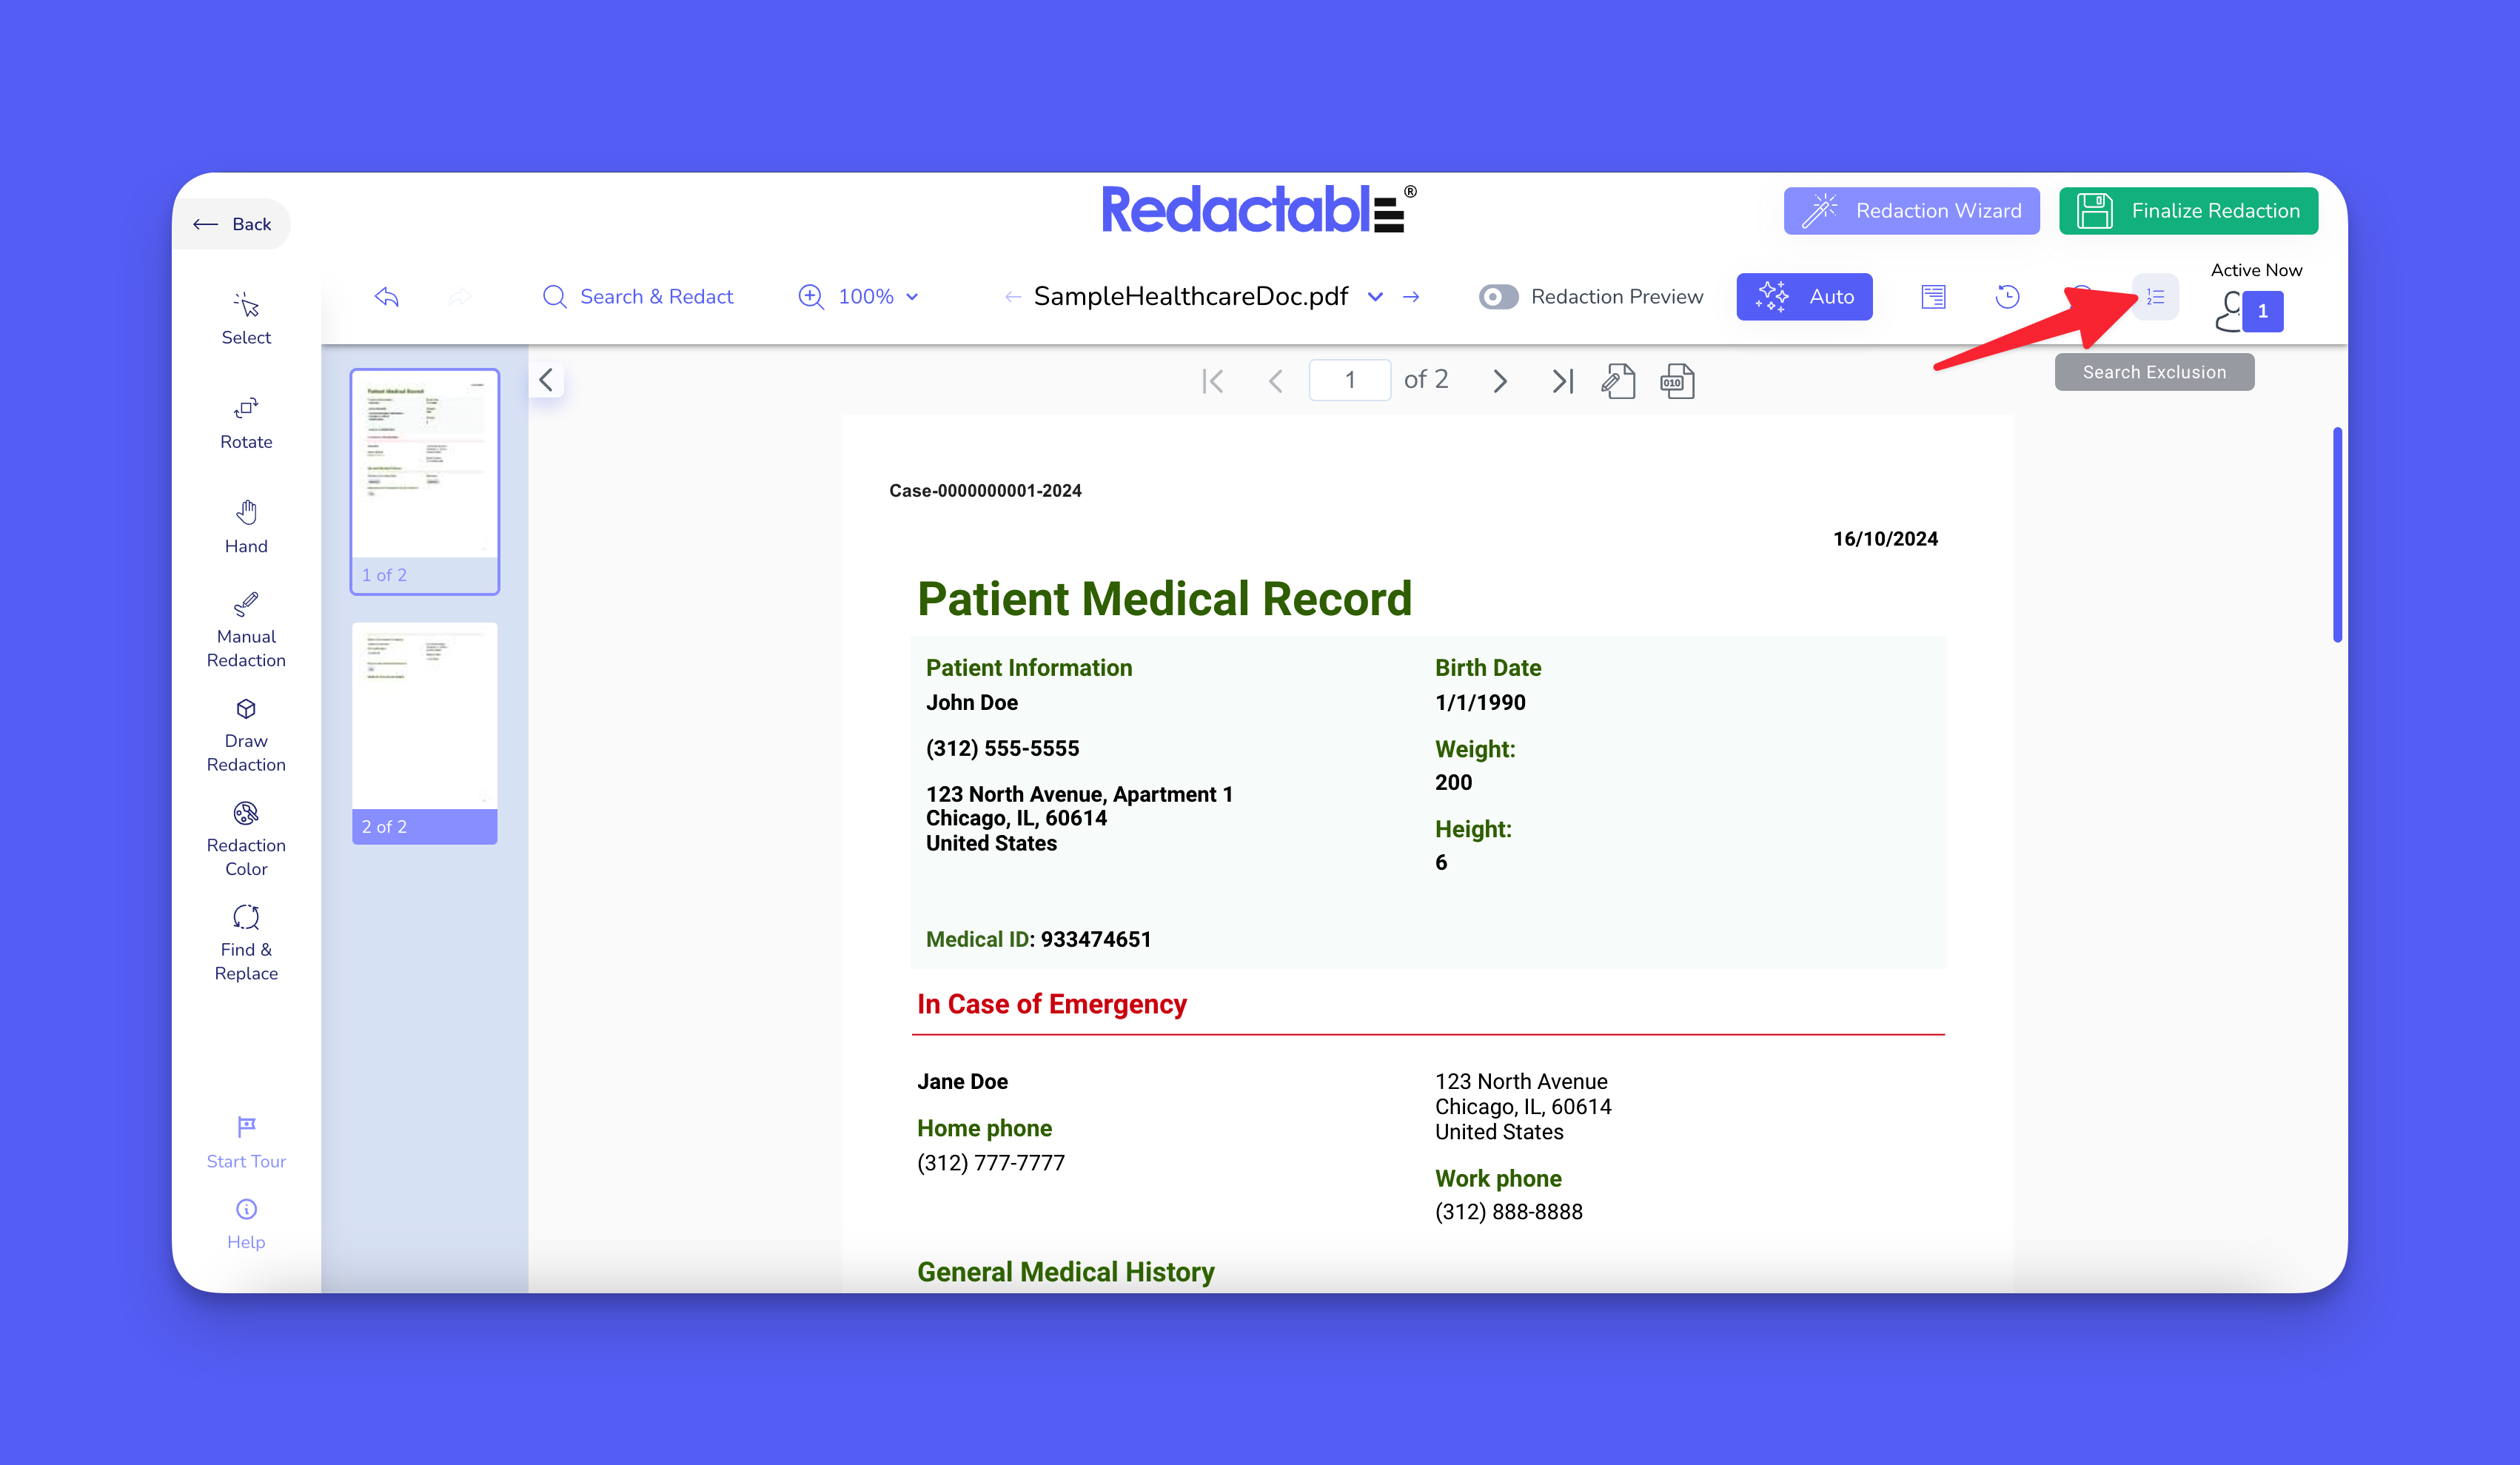Launch the Redaction Wizard
Viewport: 2520px width, 1465px height.
1911,211
